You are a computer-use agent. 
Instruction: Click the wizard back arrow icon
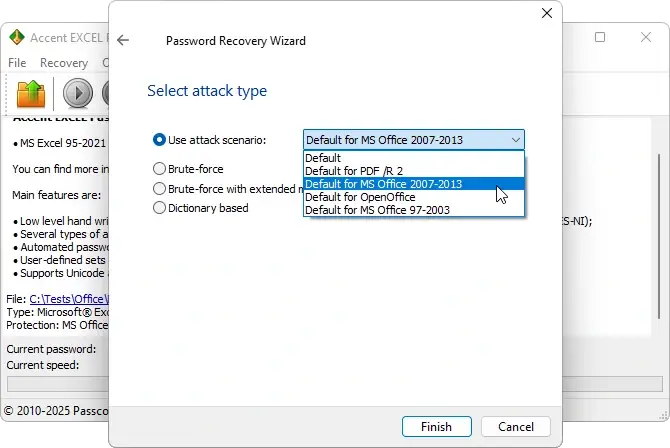click(x=123, y=41)
